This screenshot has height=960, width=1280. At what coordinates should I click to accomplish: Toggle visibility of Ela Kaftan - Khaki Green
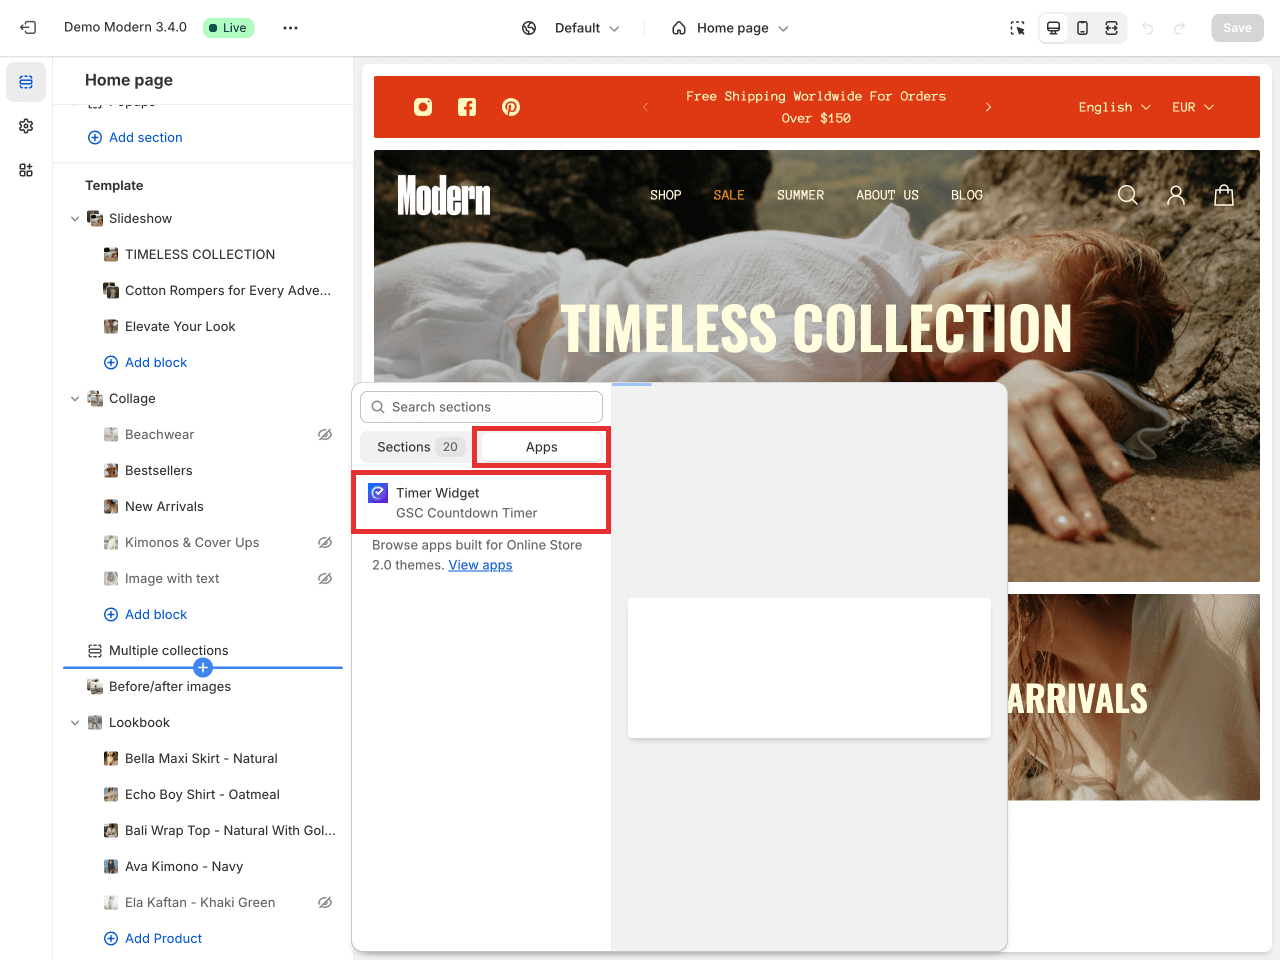pos(325,903)
